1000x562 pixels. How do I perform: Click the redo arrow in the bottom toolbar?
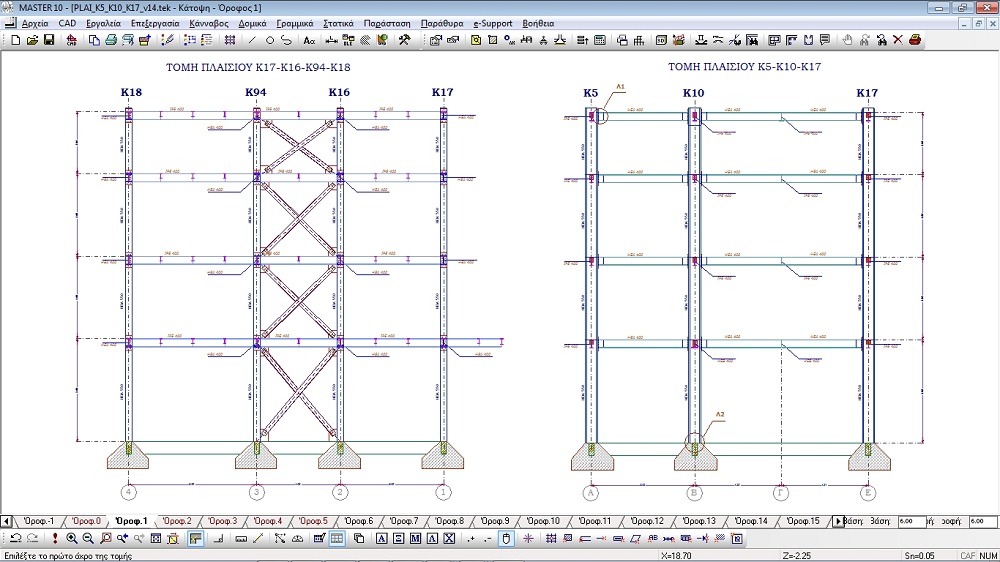[32, 538]
